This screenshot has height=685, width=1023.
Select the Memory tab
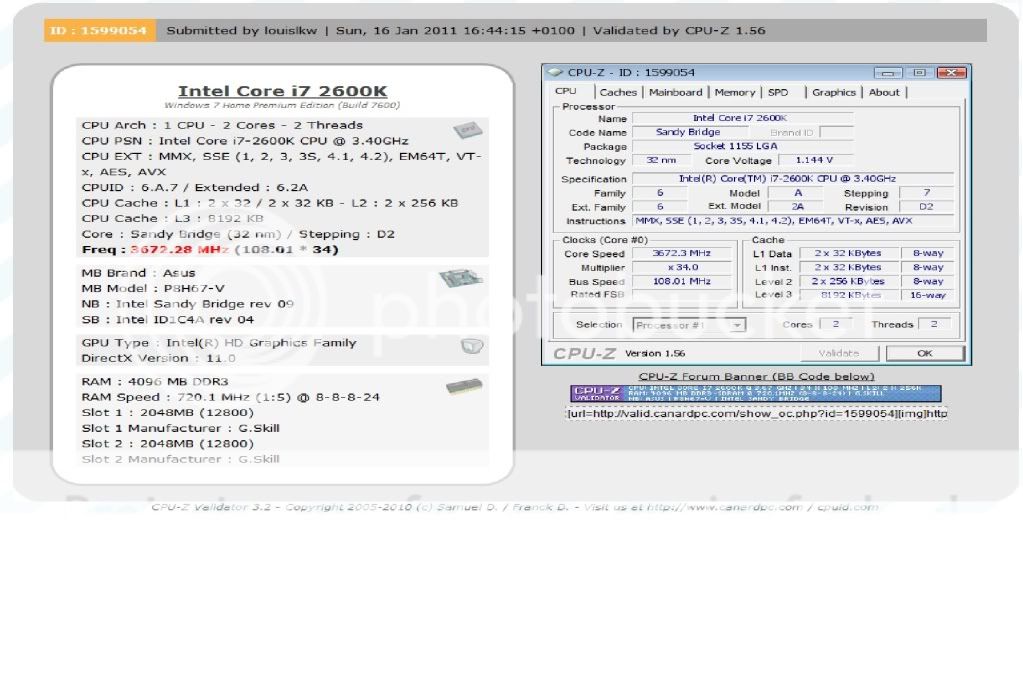[735, 93]
